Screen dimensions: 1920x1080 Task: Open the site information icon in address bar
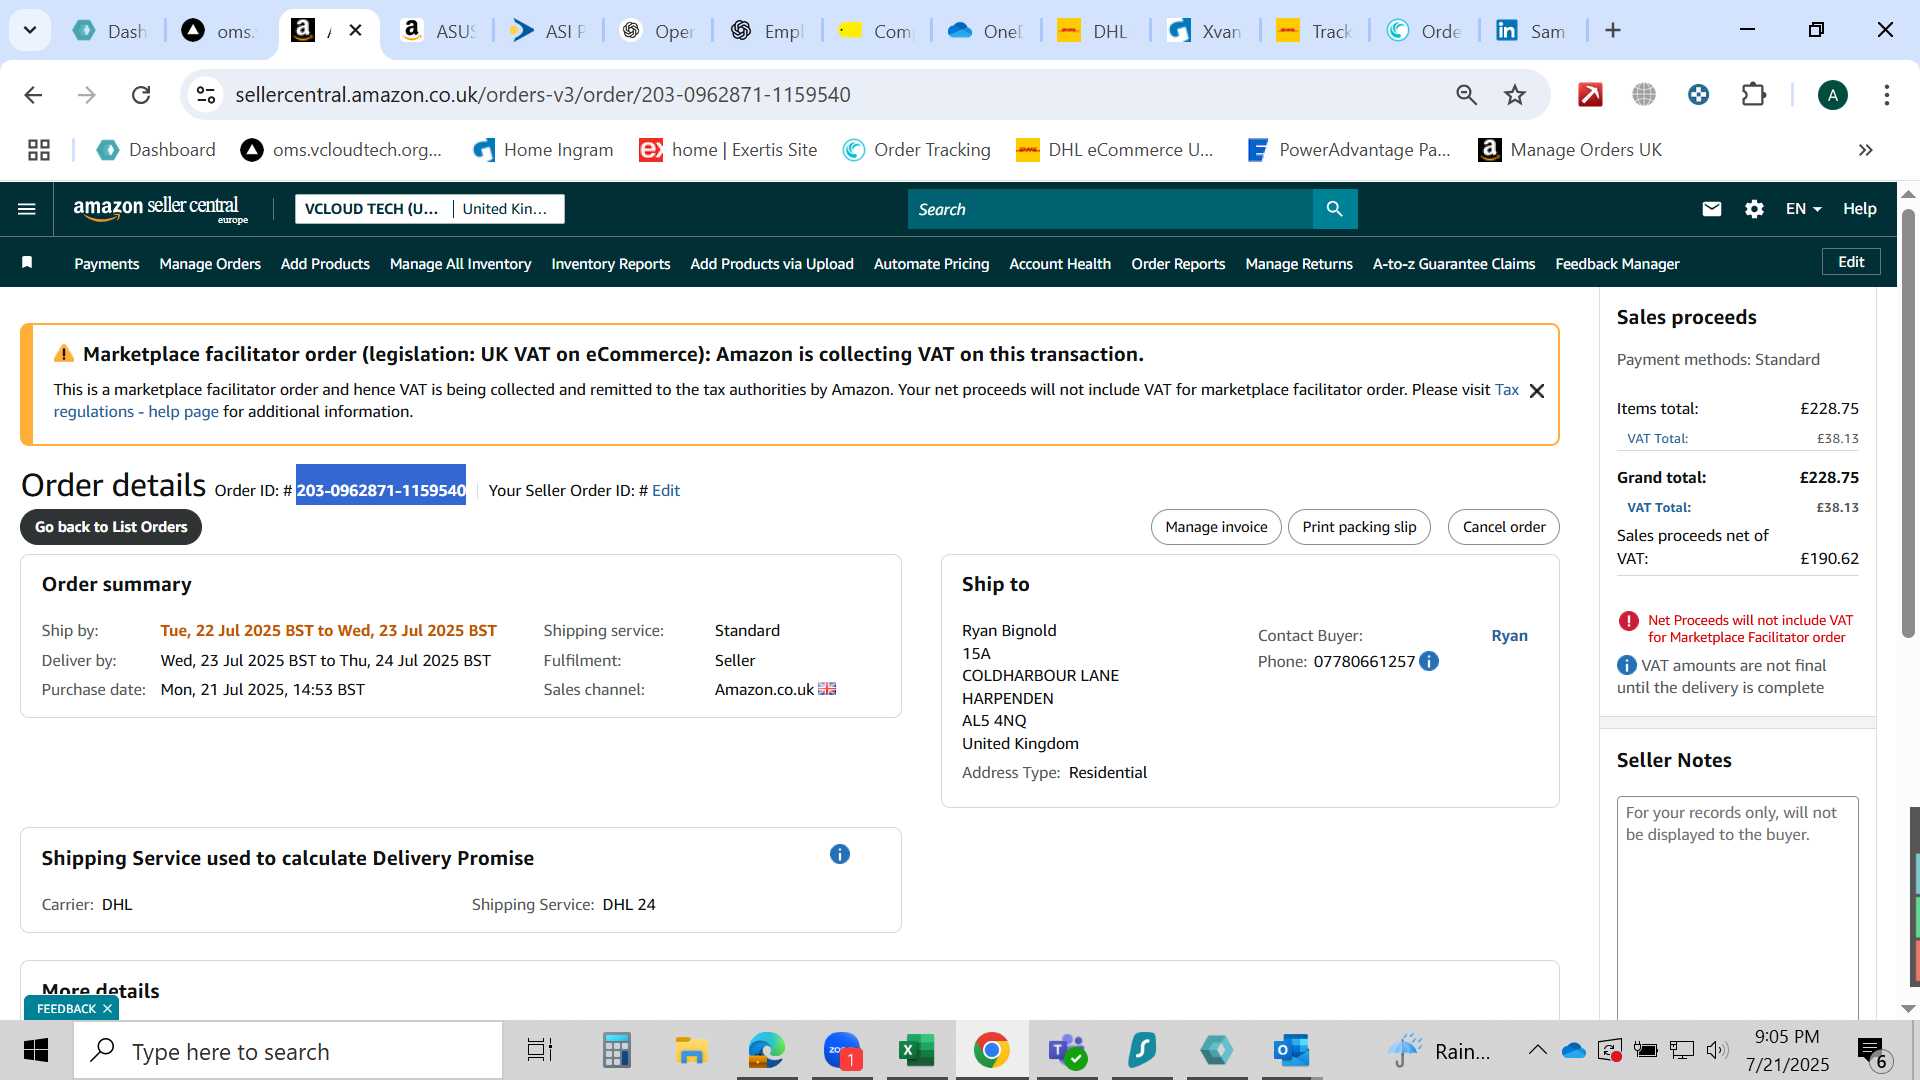[206, 95]
